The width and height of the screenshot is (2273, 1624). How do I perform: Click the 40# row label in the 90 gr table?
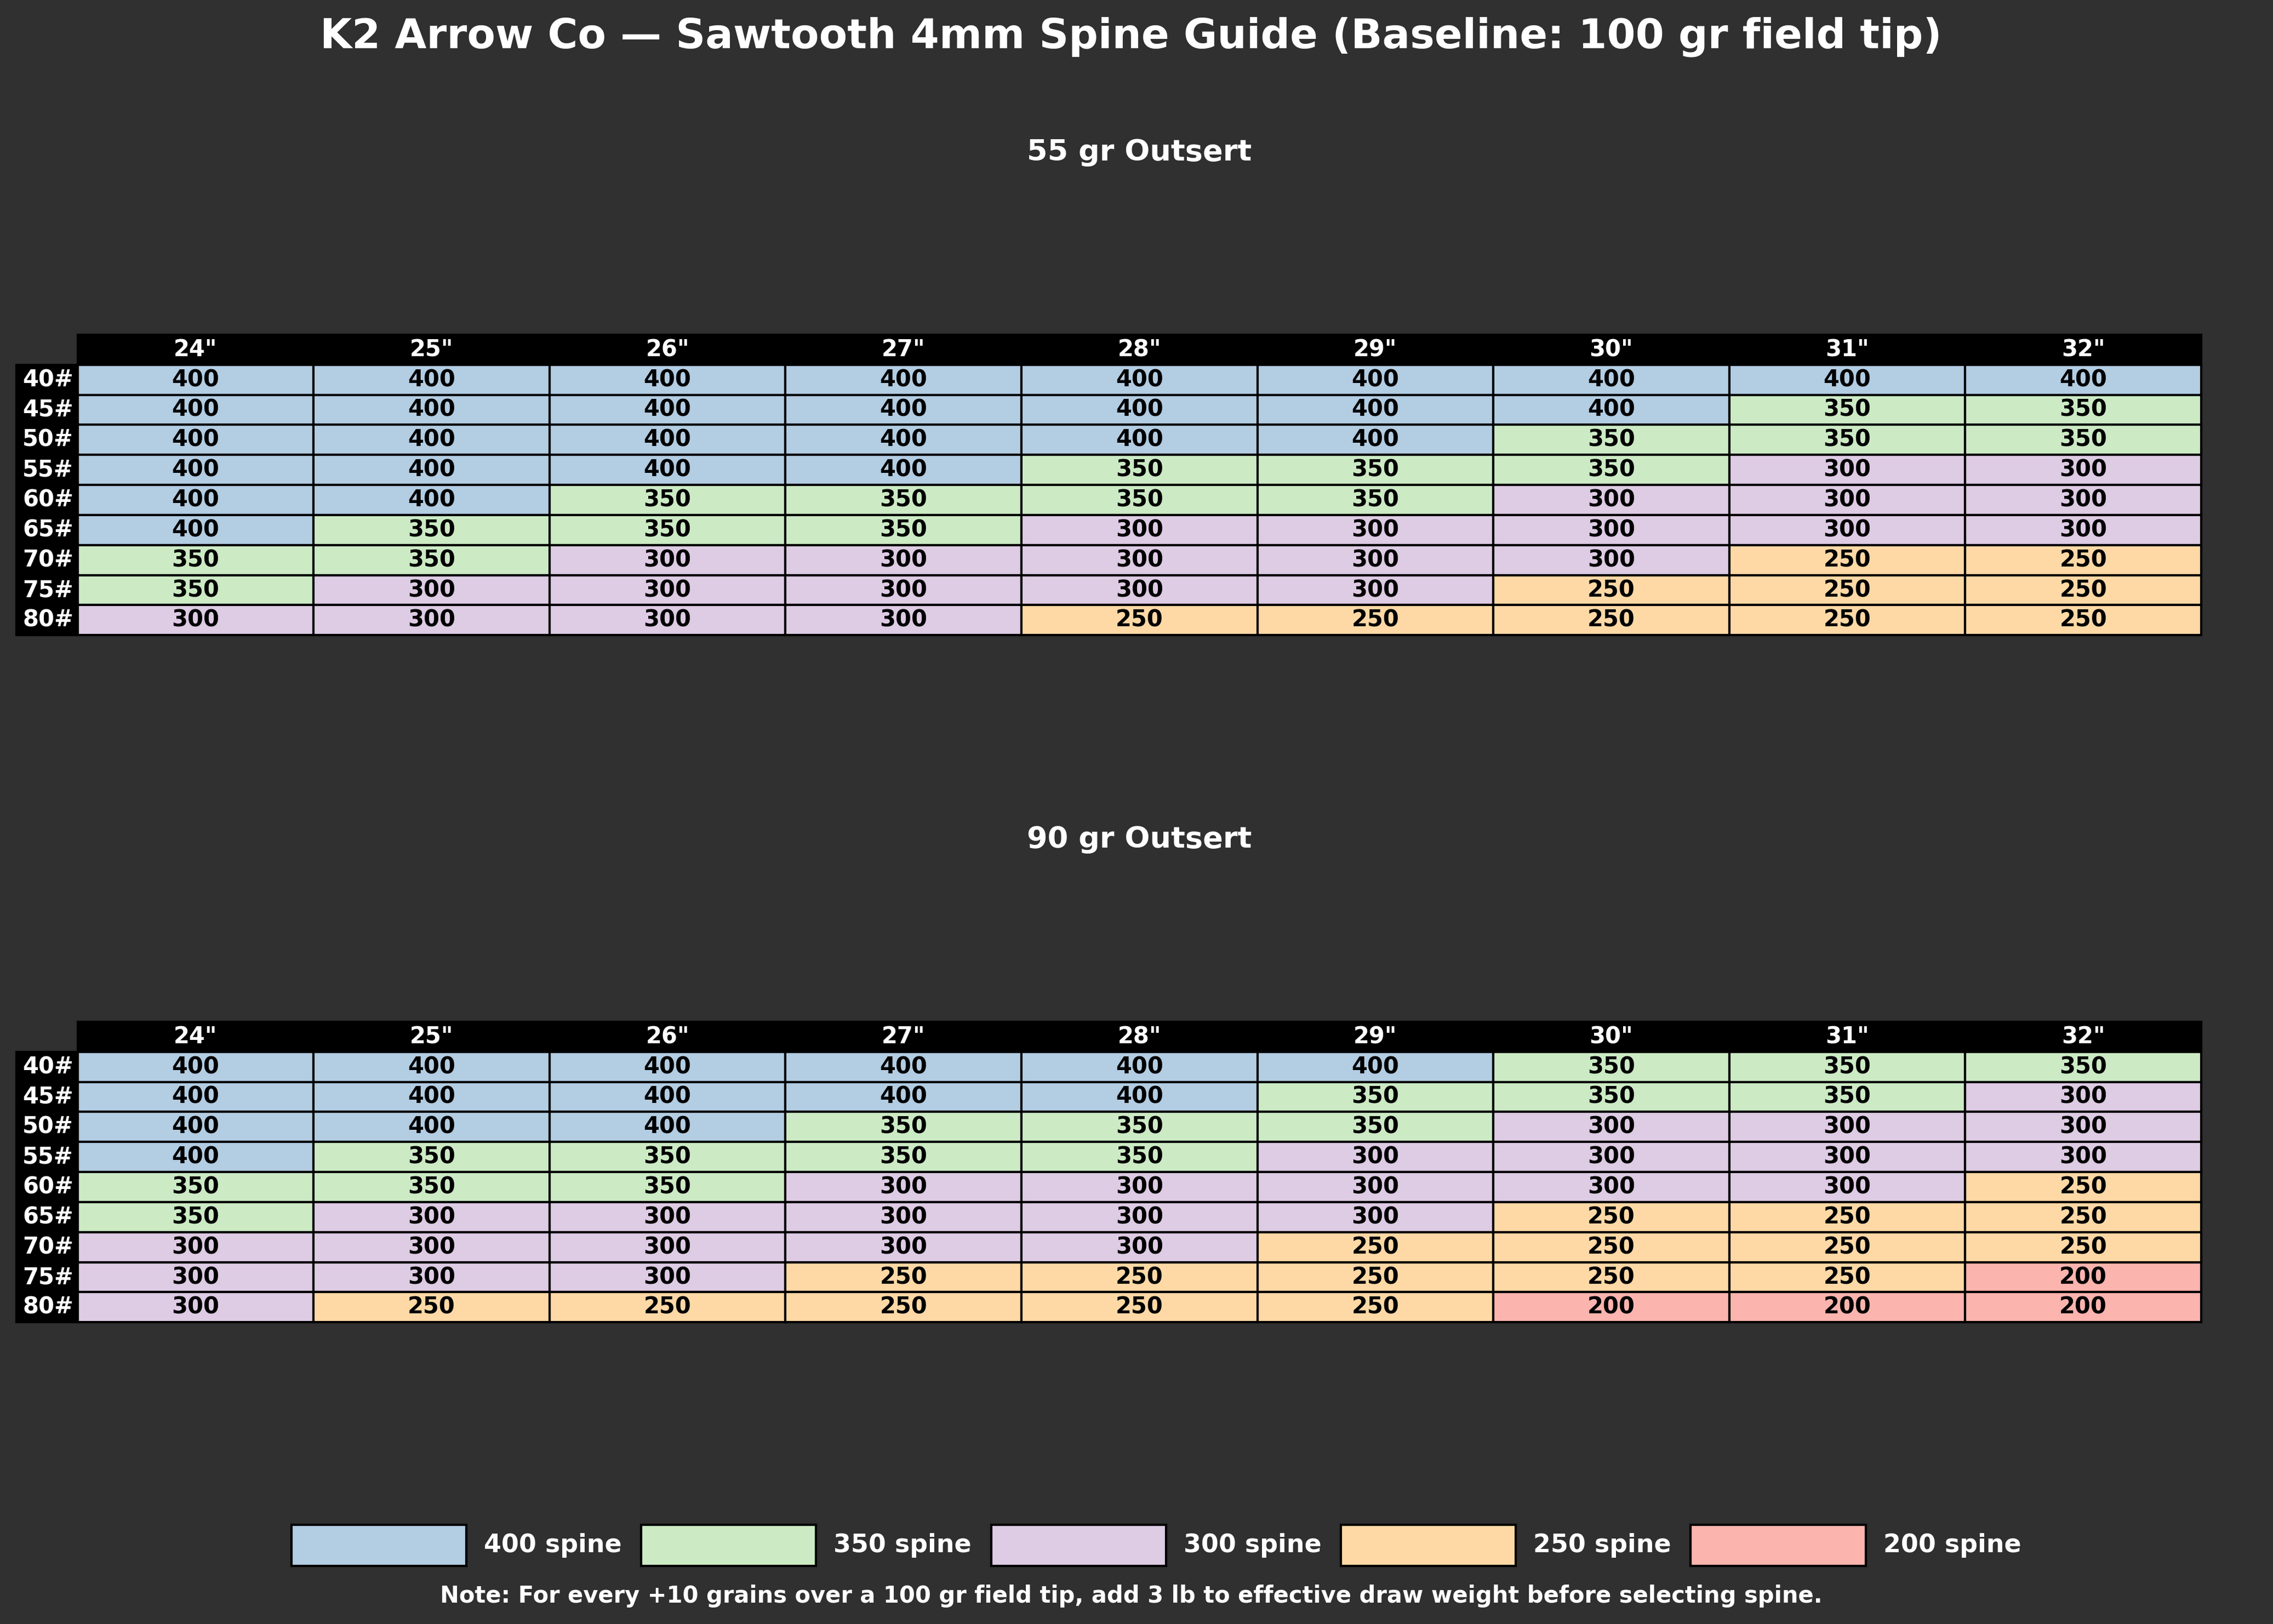coord(47,1066)
